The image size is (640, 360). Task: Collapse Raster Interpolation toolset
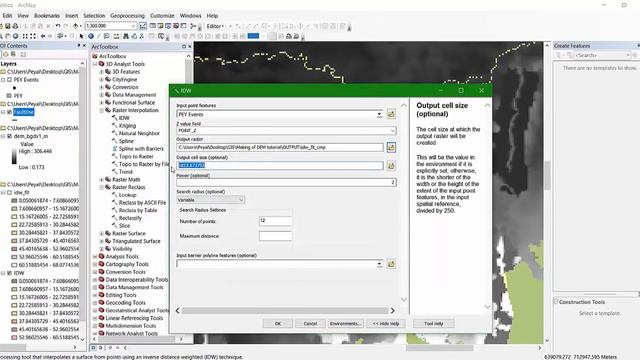pyautogui.click(x=102, y=110)
